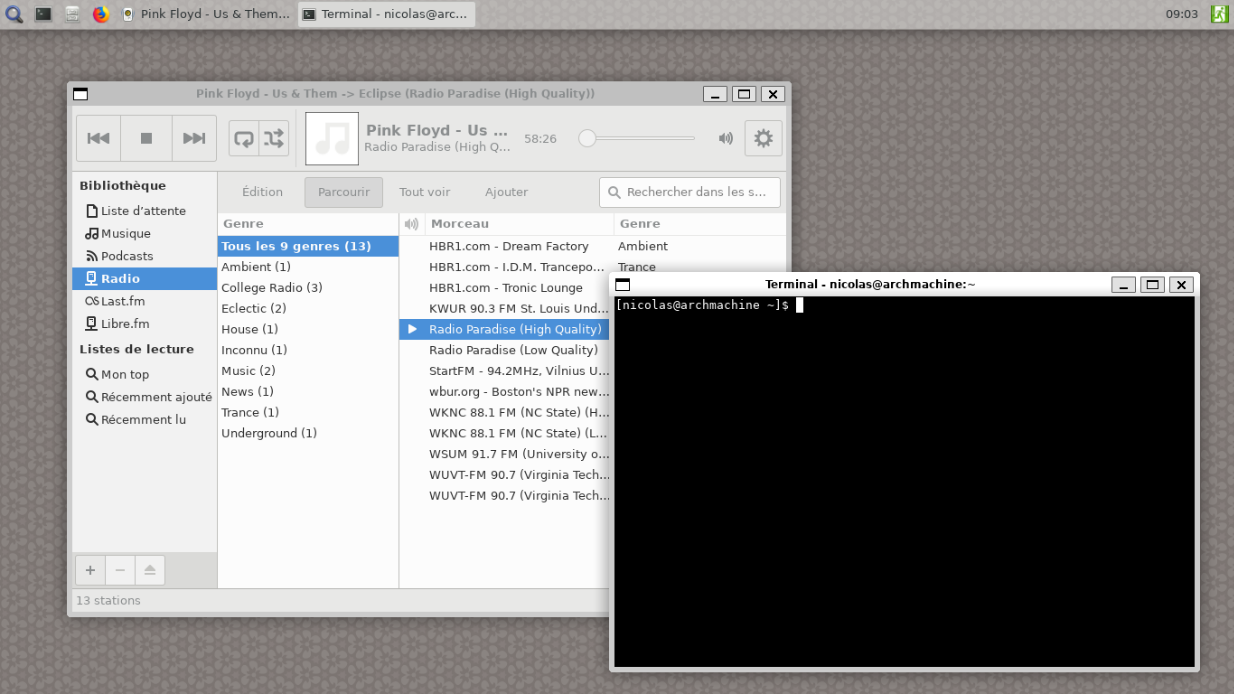1234x694 pixels.
Task: Toggle the Édition button
Action: (x=262, y=192)
